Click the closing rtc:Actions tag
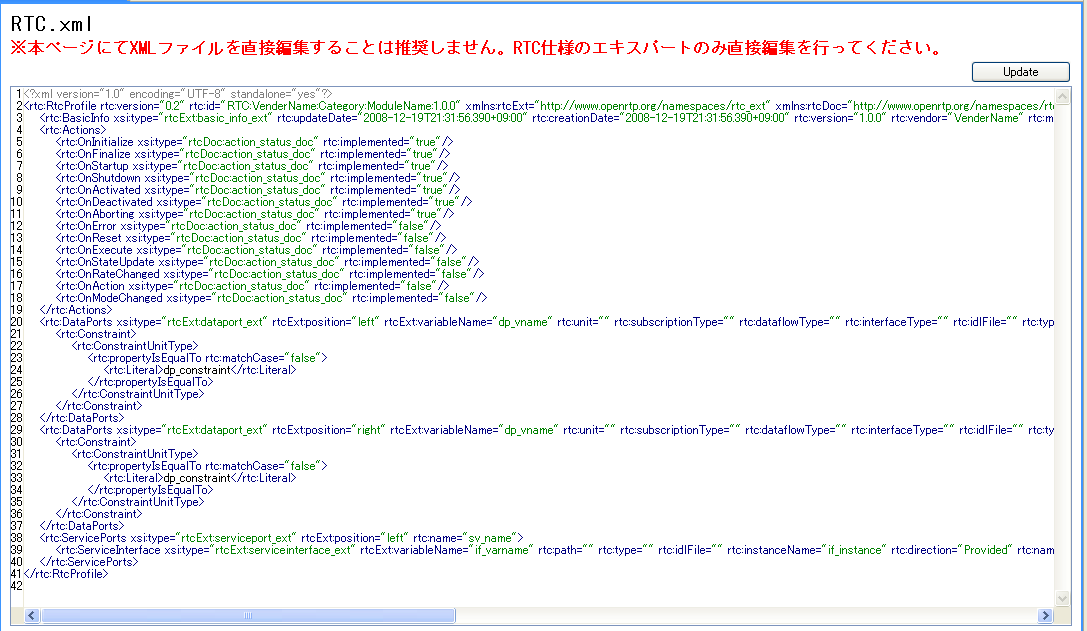Image resolution: width=1087 pixels, height=631 pixels. pos(76,310)
